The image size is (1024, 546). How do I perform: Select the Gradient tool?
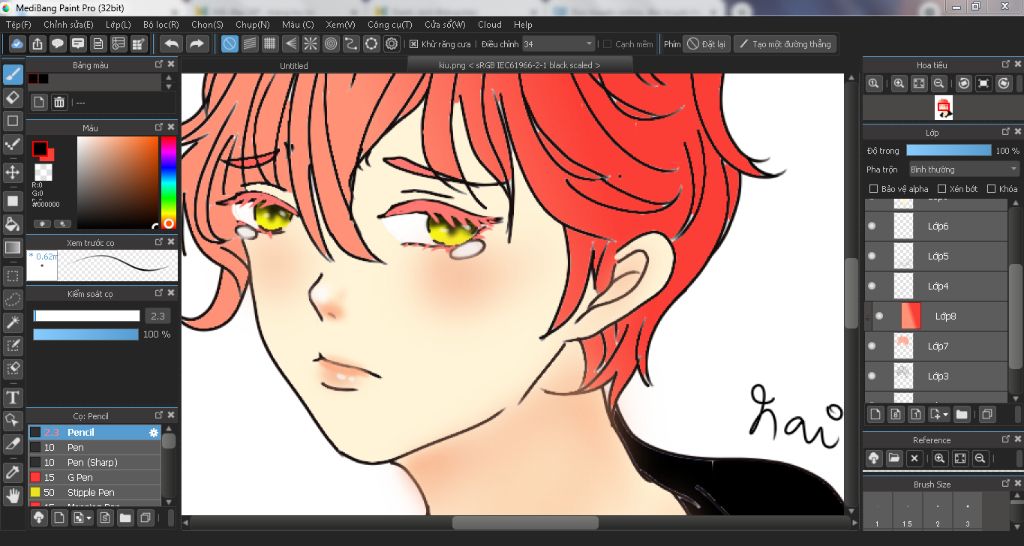[x=12, y=248]
